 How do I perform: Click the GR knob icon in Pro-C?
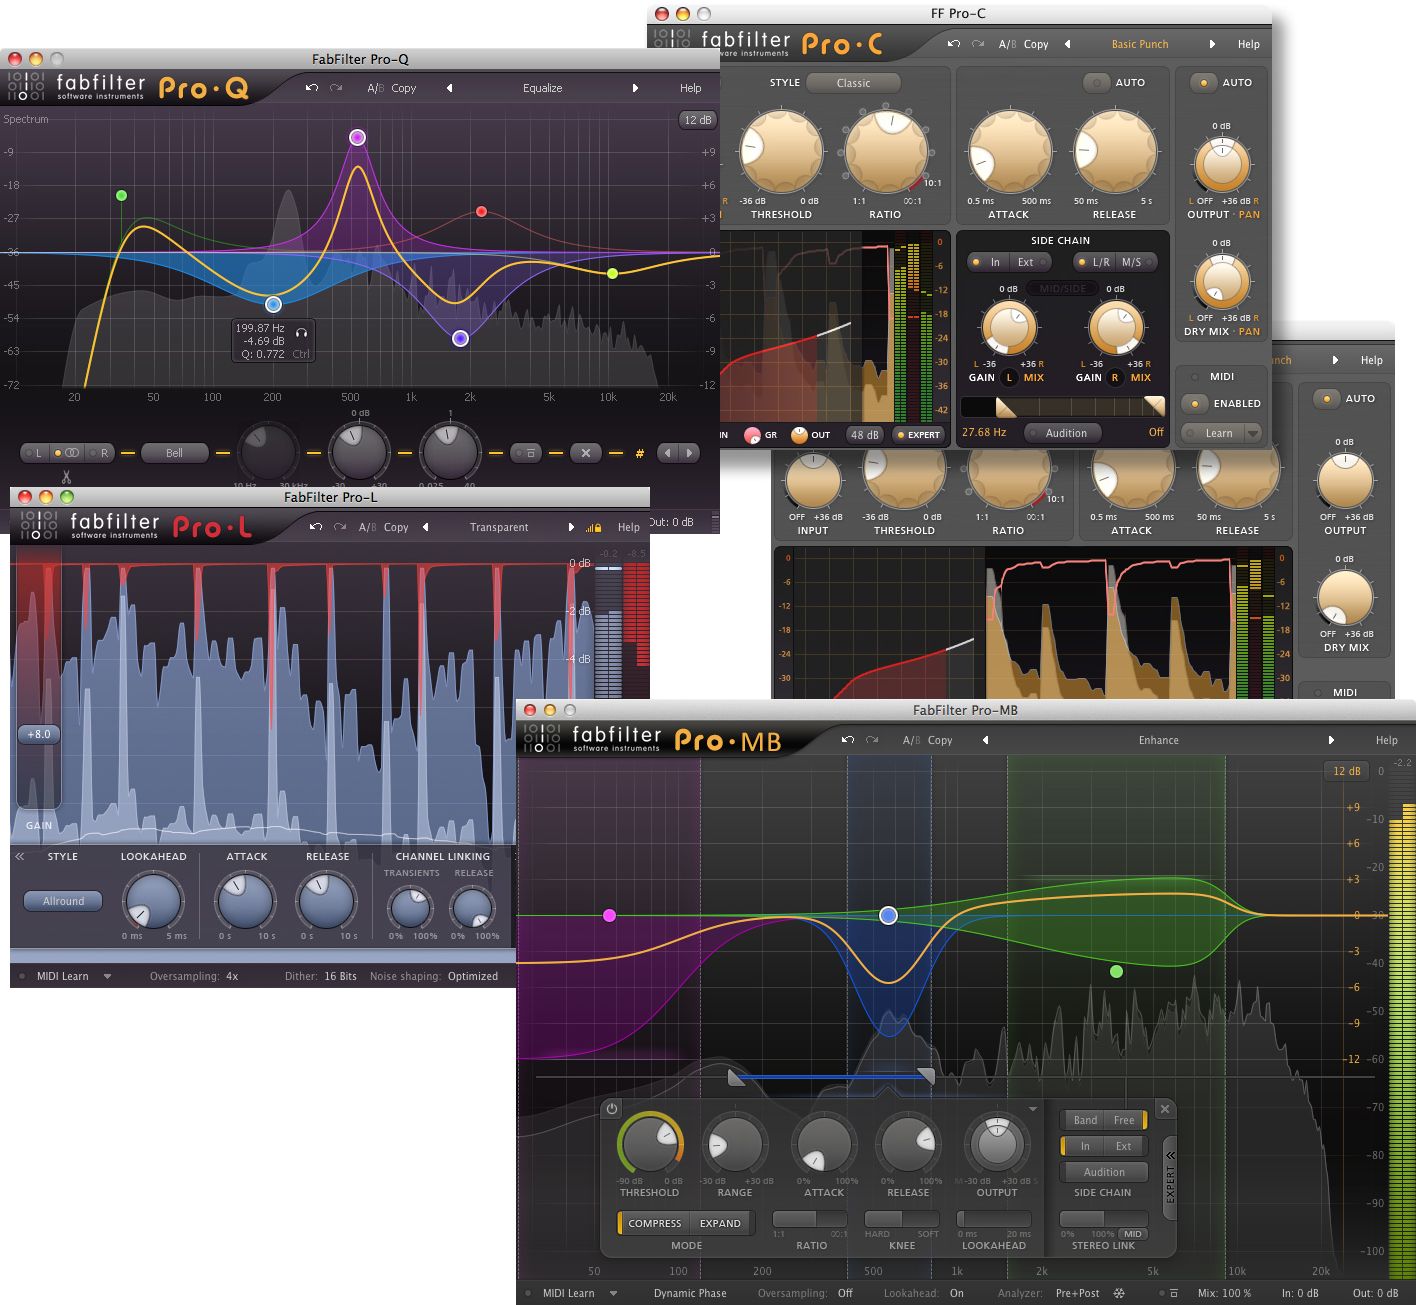tap(752, 435)
